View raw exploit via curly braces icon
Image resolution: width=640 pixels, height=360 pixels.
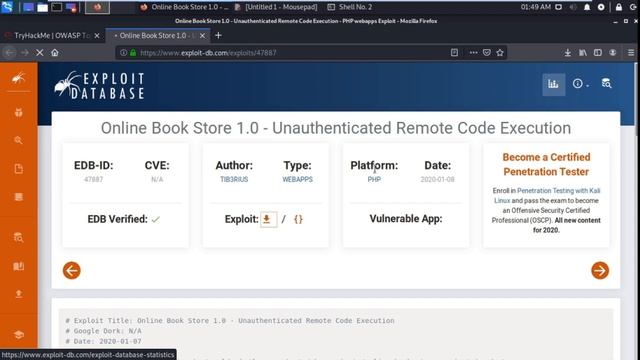(x=298, y=219)
